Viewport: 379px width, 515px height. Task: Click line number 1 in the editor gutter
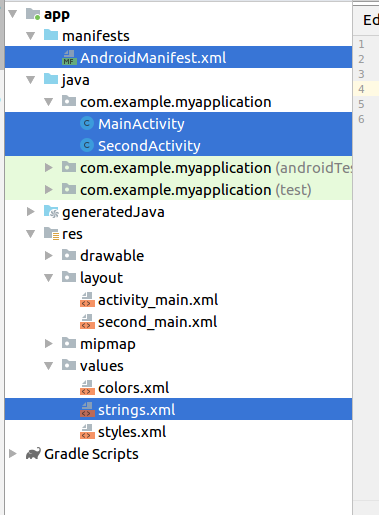[x=361, y=44]
